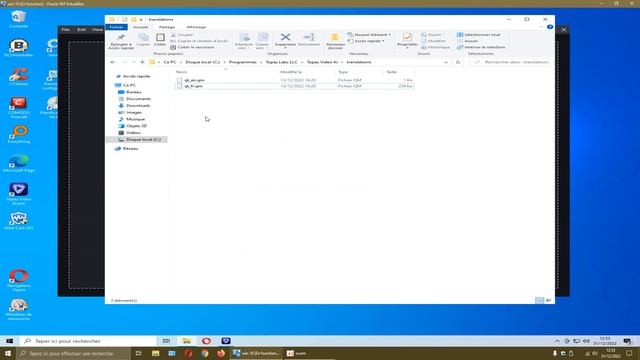Click the back navigation arrow

point(113,62)
